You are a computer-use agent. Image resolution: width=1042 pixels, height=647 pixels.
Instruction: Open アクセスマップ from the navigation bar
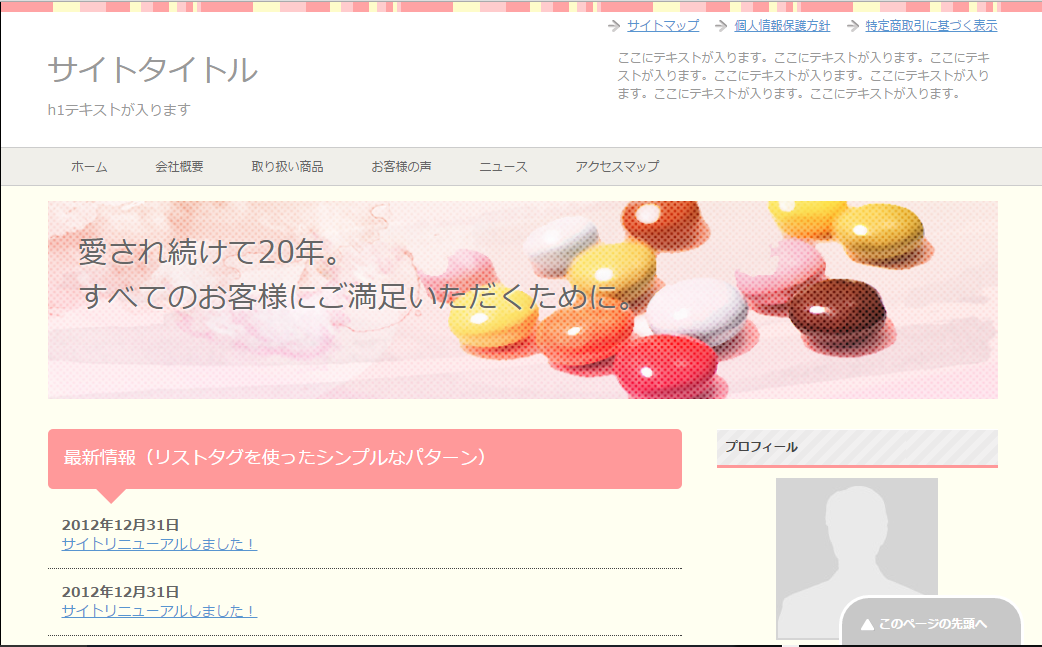tap(617, 167)
